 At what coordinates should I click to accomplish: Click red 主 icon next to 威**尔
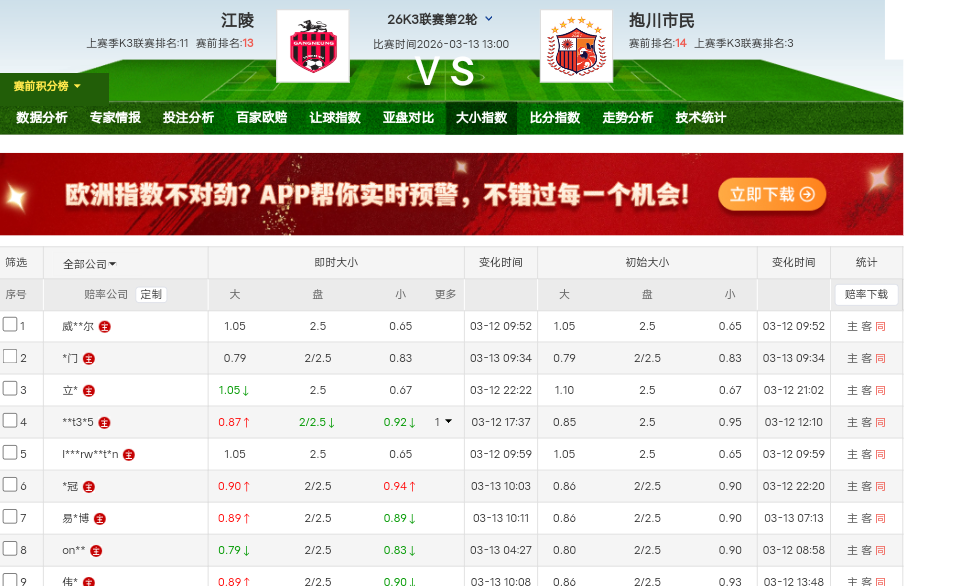coord(104,326)
